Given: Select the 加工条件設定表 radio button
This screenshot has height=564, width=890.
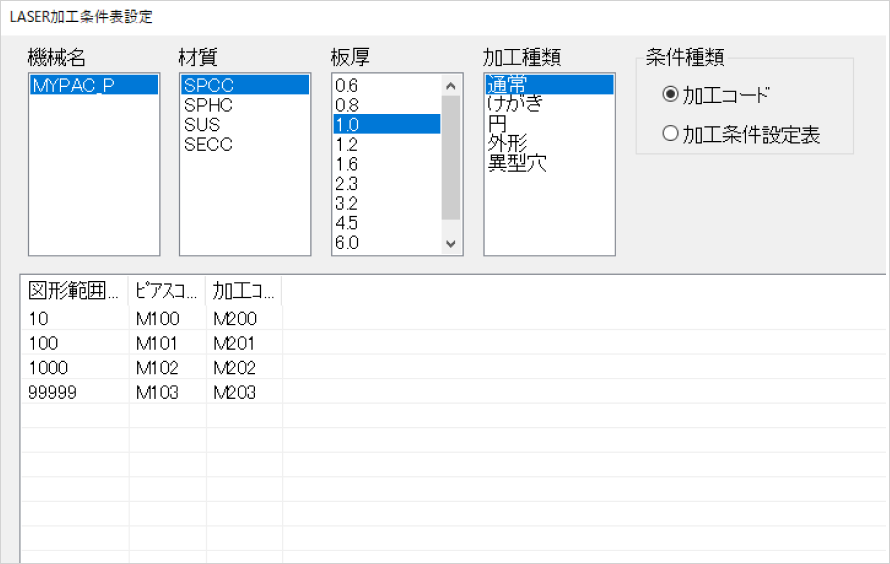Looking at the screenshot, I should (x=670, y=135).
